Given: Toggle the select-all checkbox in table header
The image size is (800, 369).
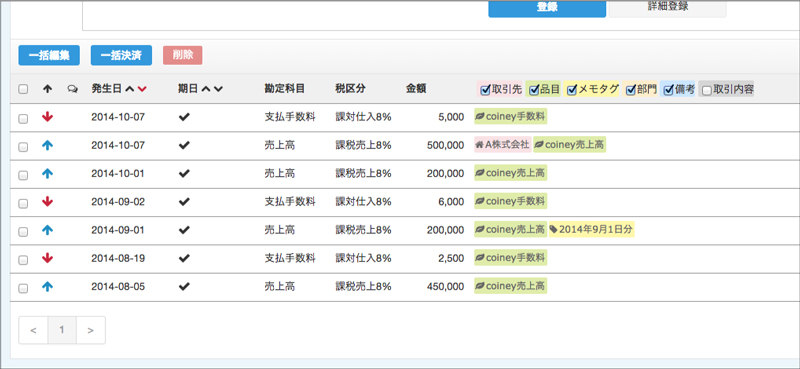Looking at the screenshot, I should [x=23, y=89].
